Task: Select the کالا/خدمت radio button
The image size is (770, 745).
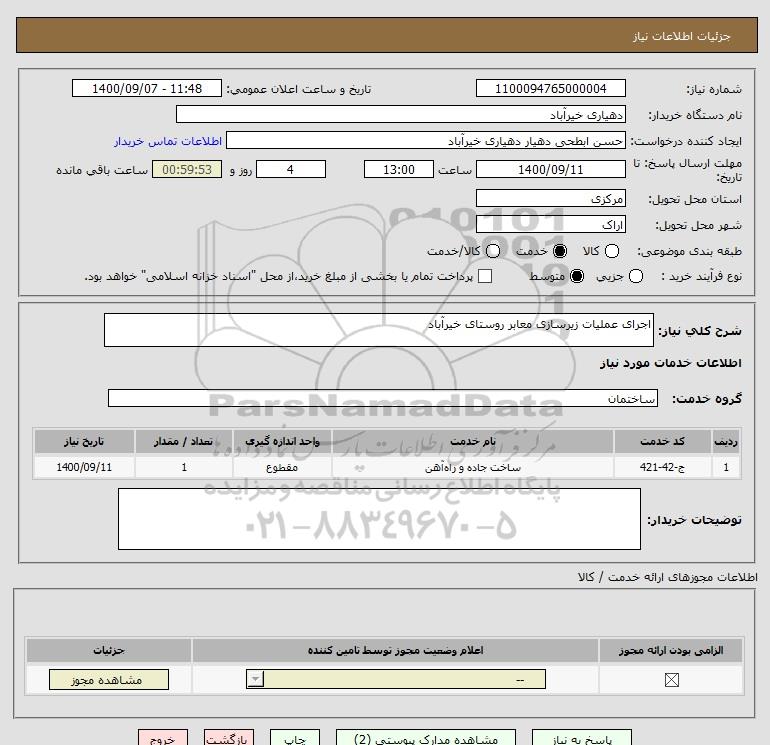Action: coord(493,251)
